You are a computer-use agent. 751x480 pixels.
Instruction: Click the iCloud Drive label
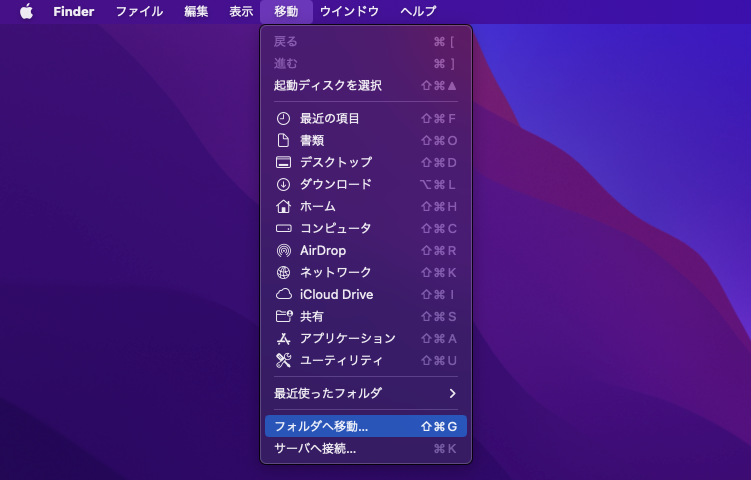pos(337,295)
